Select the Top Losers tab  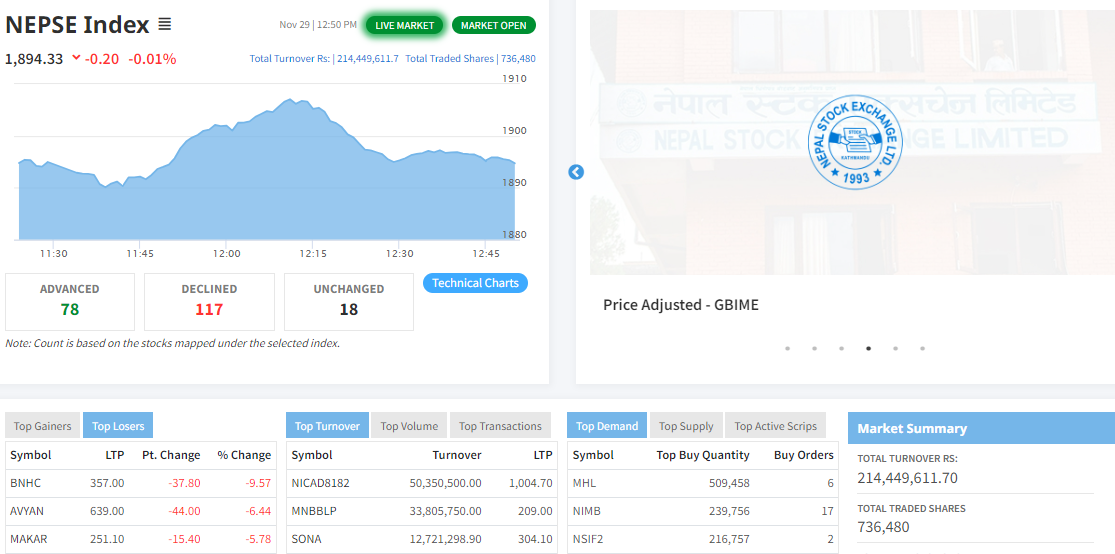[x=118, y=426]
